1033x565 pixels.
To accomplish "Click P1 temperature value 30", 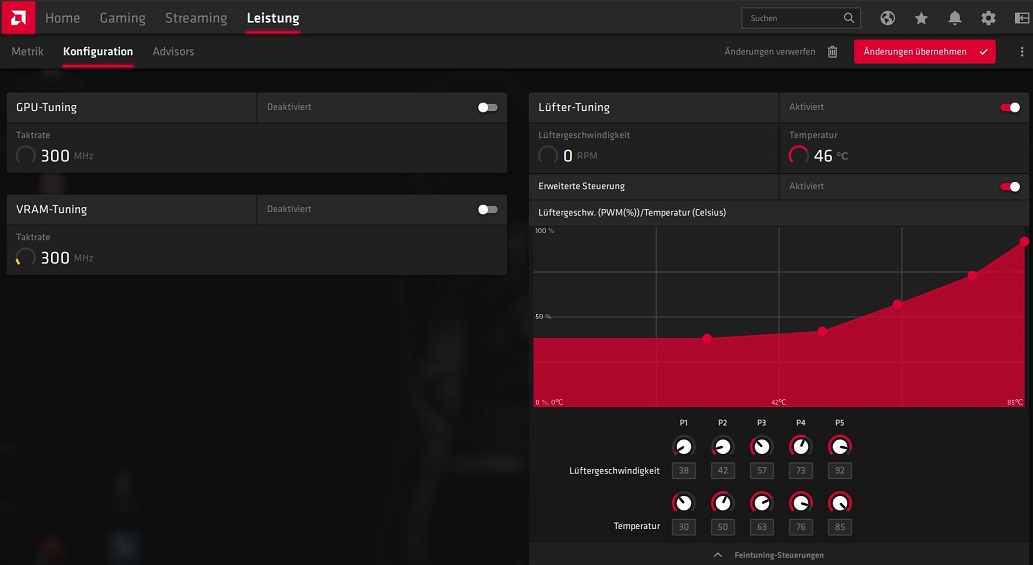I will click(x=683, y=527).
